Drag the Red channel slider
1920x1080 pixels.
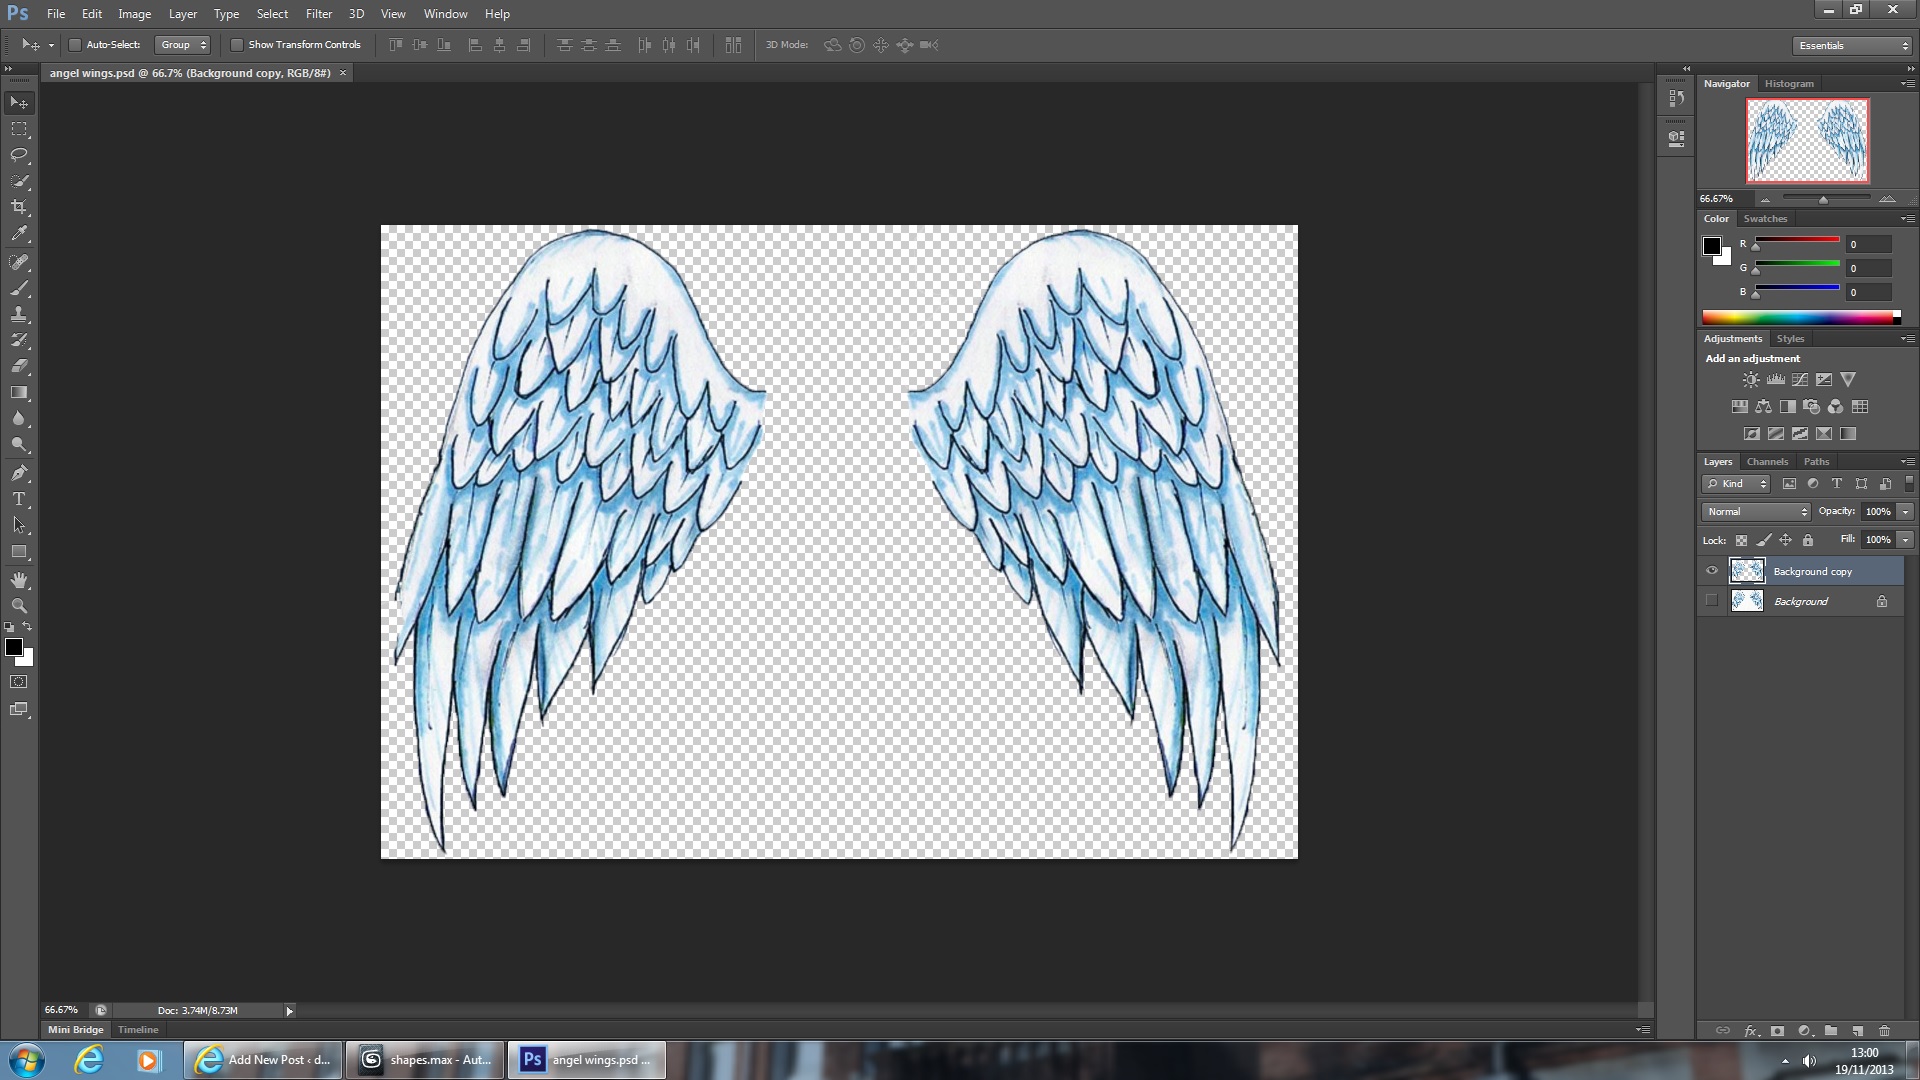(x=1755, y=247)
